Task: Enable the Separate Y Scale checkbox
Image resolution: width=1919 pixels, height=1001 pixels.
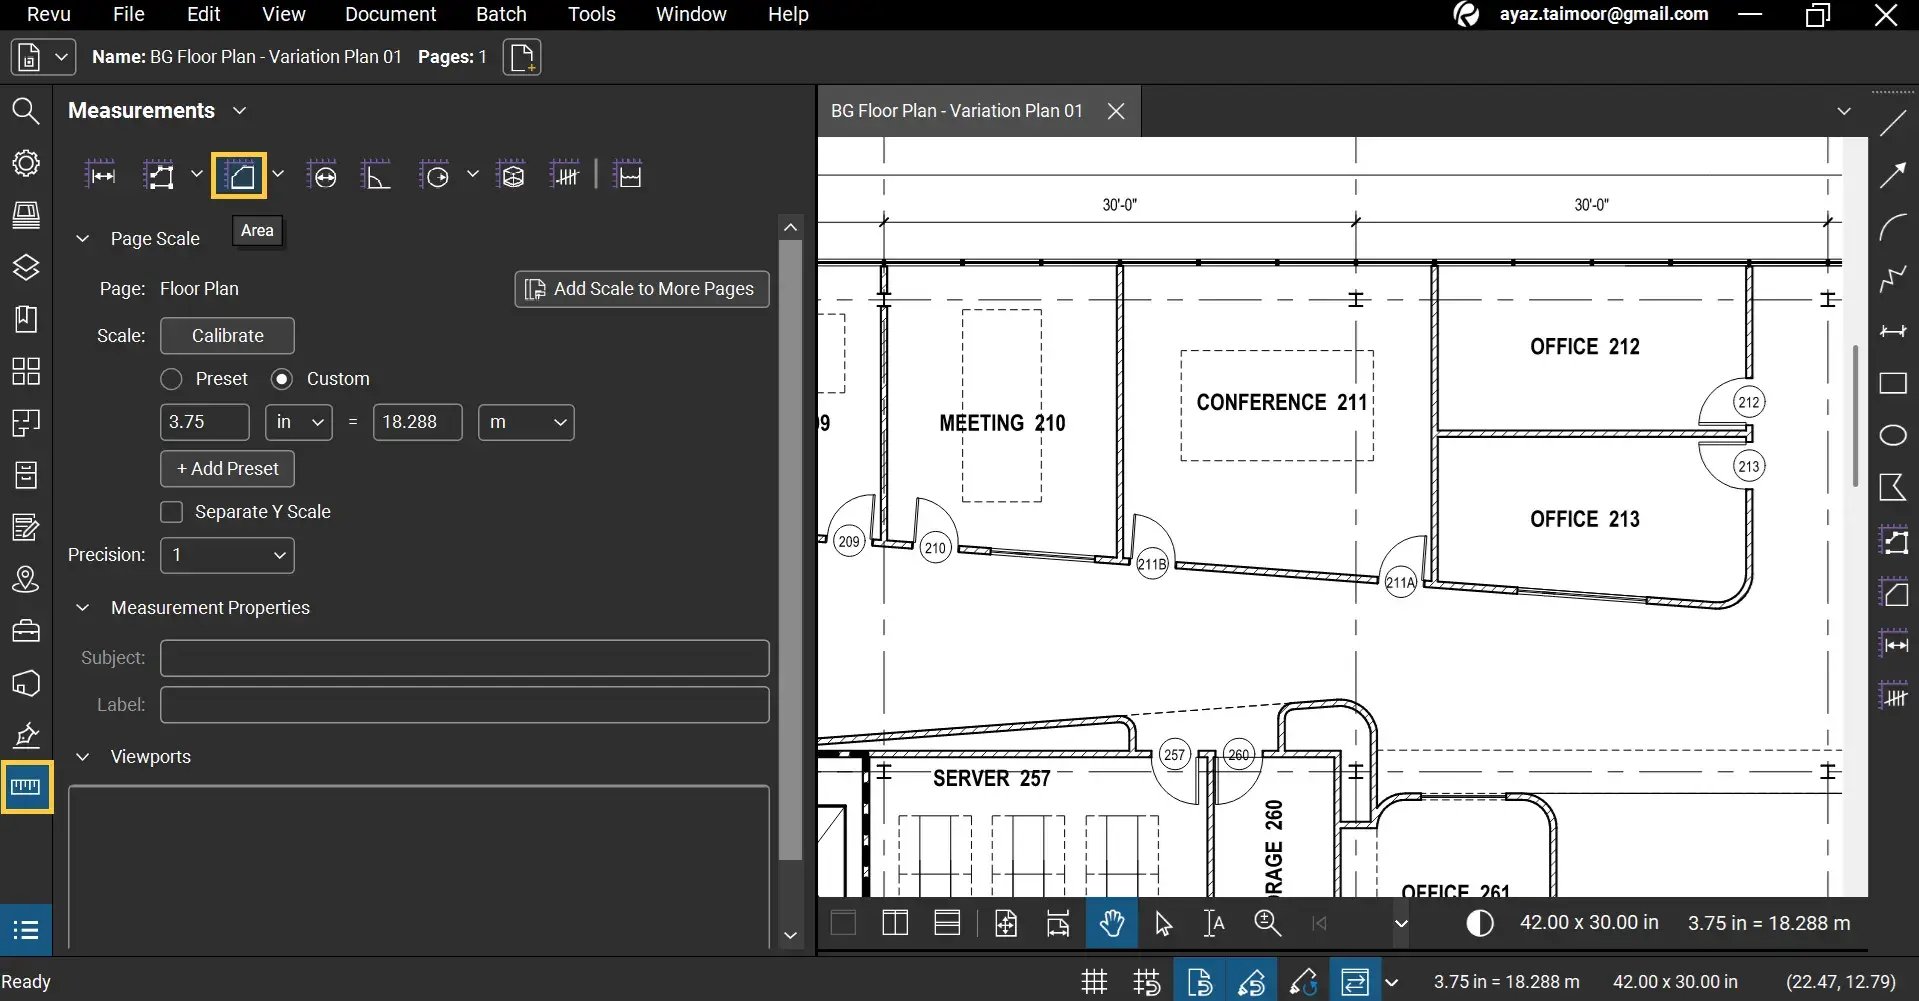Action: coord(172,512)
